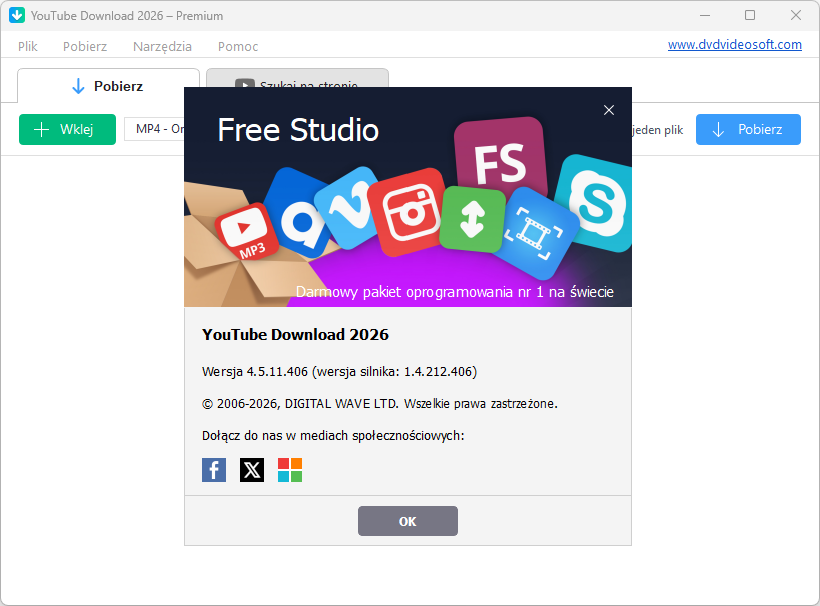Click the YouTube MP3 app icon in banner
Image resolution: width=820 pixels, height=606 pixels.
click(247, 231)
